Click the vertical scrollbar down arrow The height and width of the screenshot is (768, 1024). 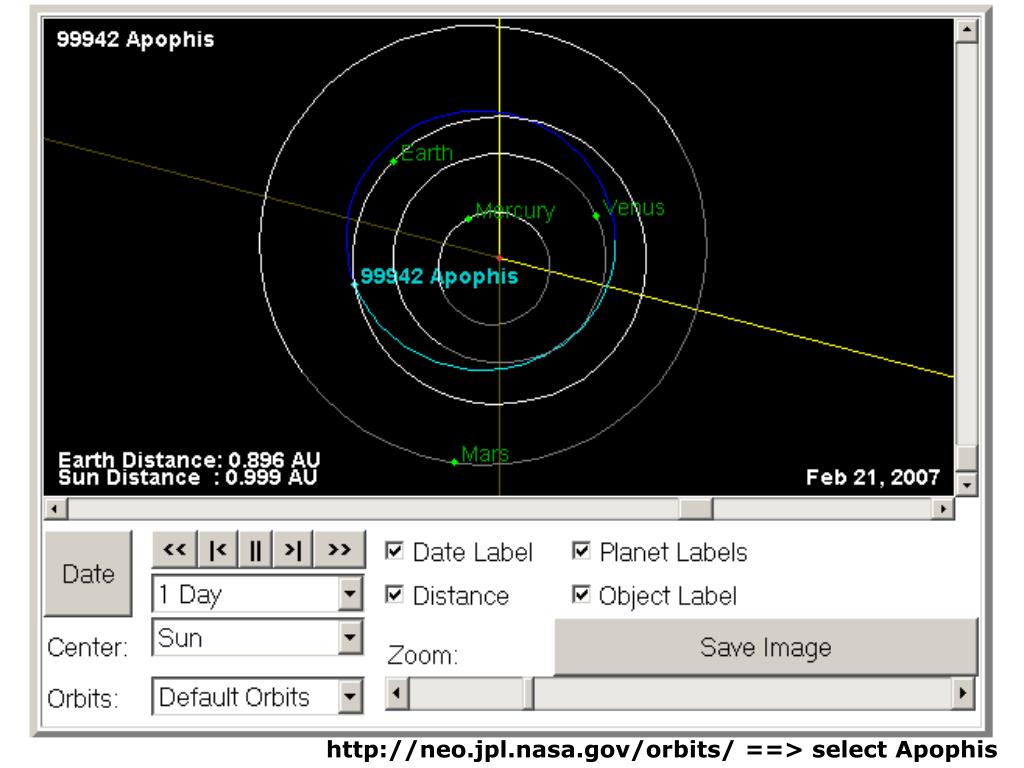pyautogui.click(x=966, y=484)
